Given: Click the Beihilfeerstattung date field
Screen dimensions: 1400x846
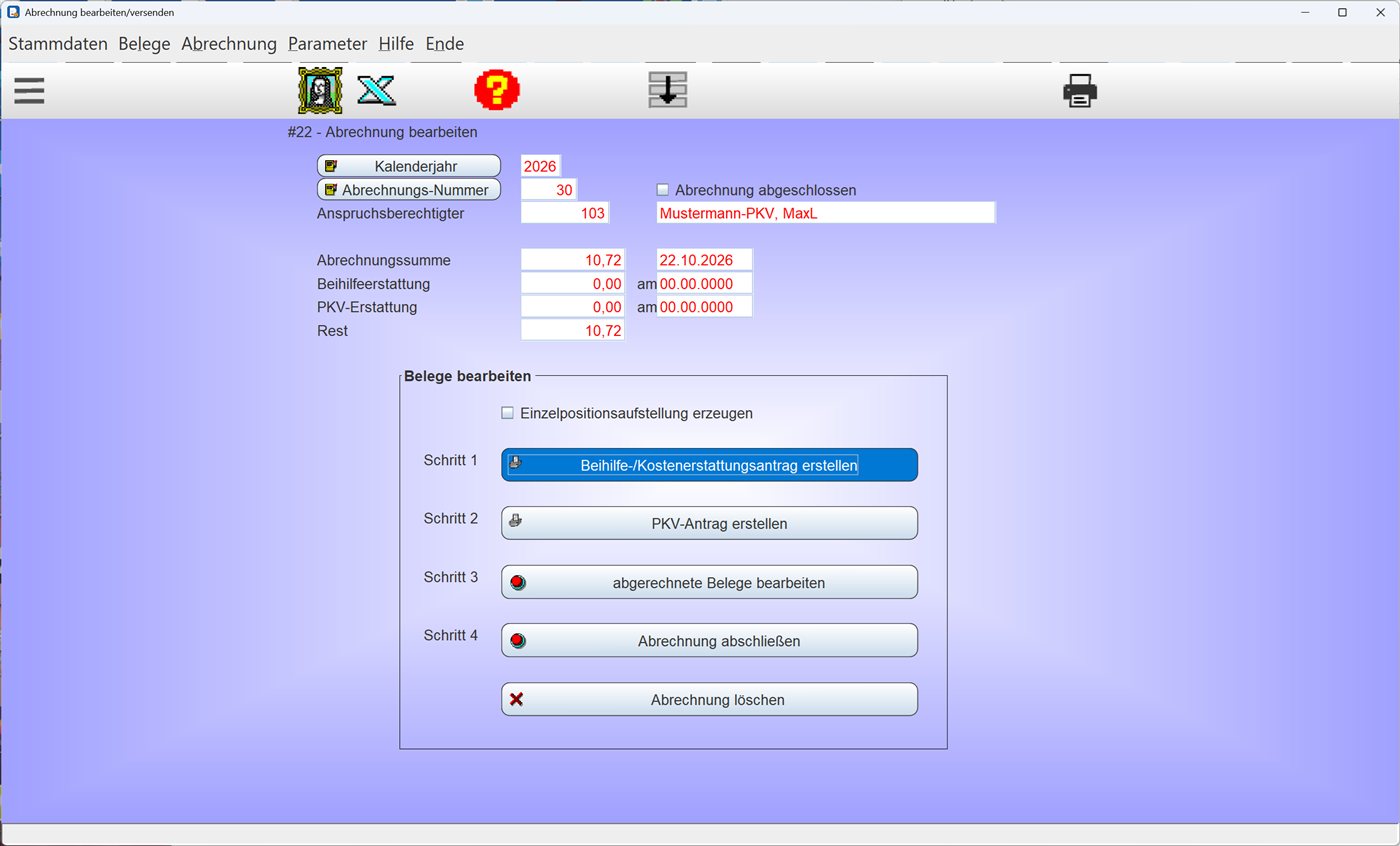Looking at the screenshot, I should 704,284.
